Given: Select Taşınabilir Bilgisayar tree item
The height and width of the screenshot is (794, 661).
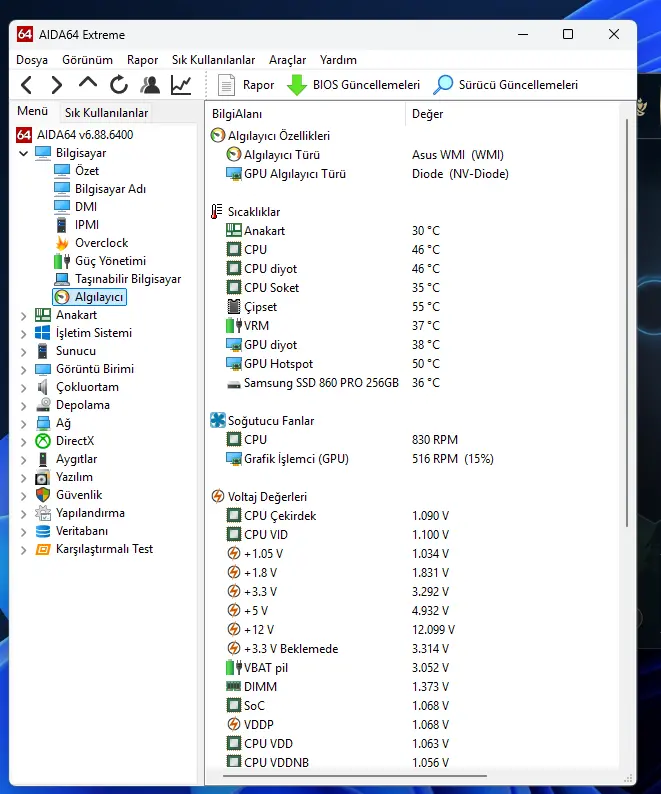Looking at the screenshot, I should pyautogui.click(x=118, y=279).
